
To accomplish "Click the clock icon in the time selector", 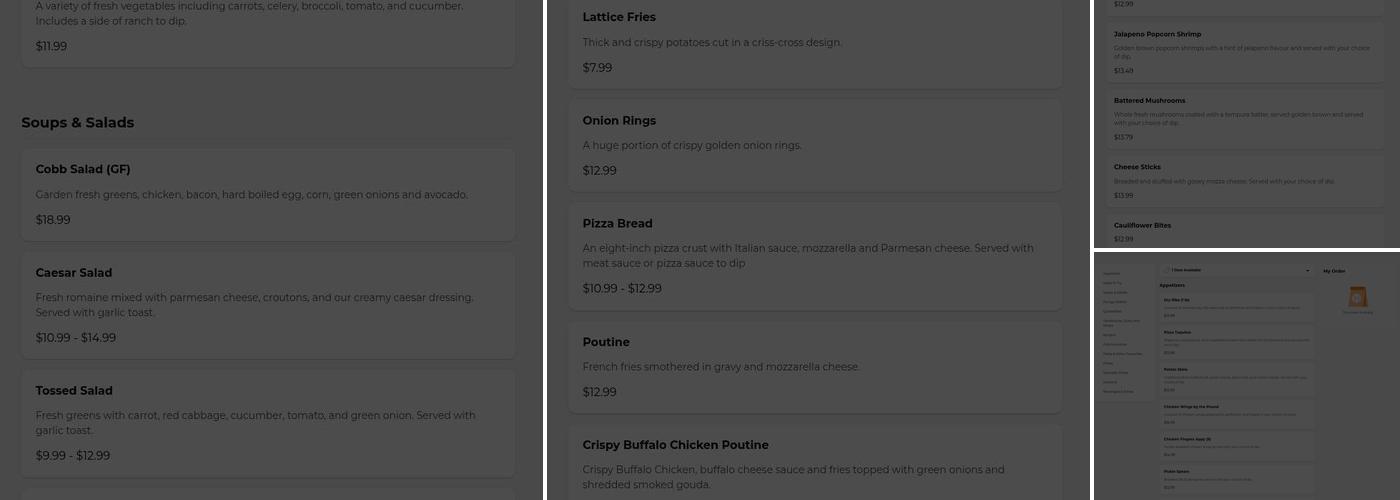I will click(1167, 271).
